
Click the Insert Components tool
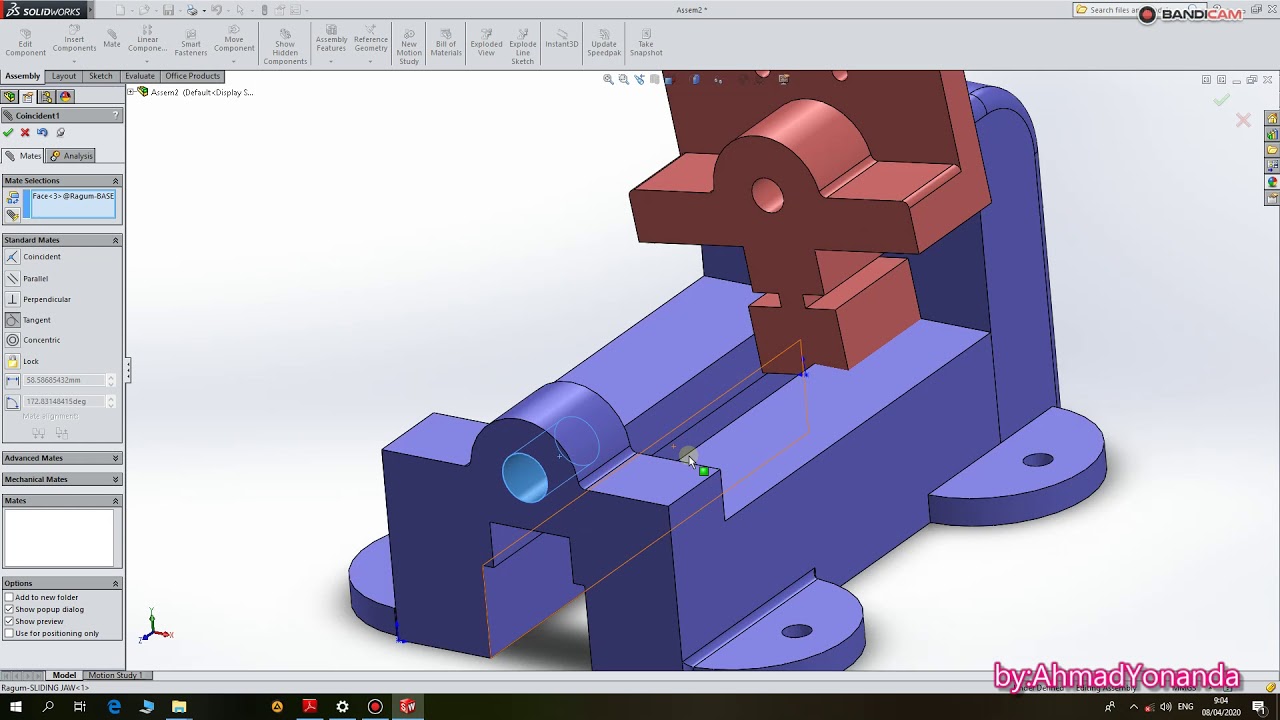pyautogui.click(x=74, y=40)
